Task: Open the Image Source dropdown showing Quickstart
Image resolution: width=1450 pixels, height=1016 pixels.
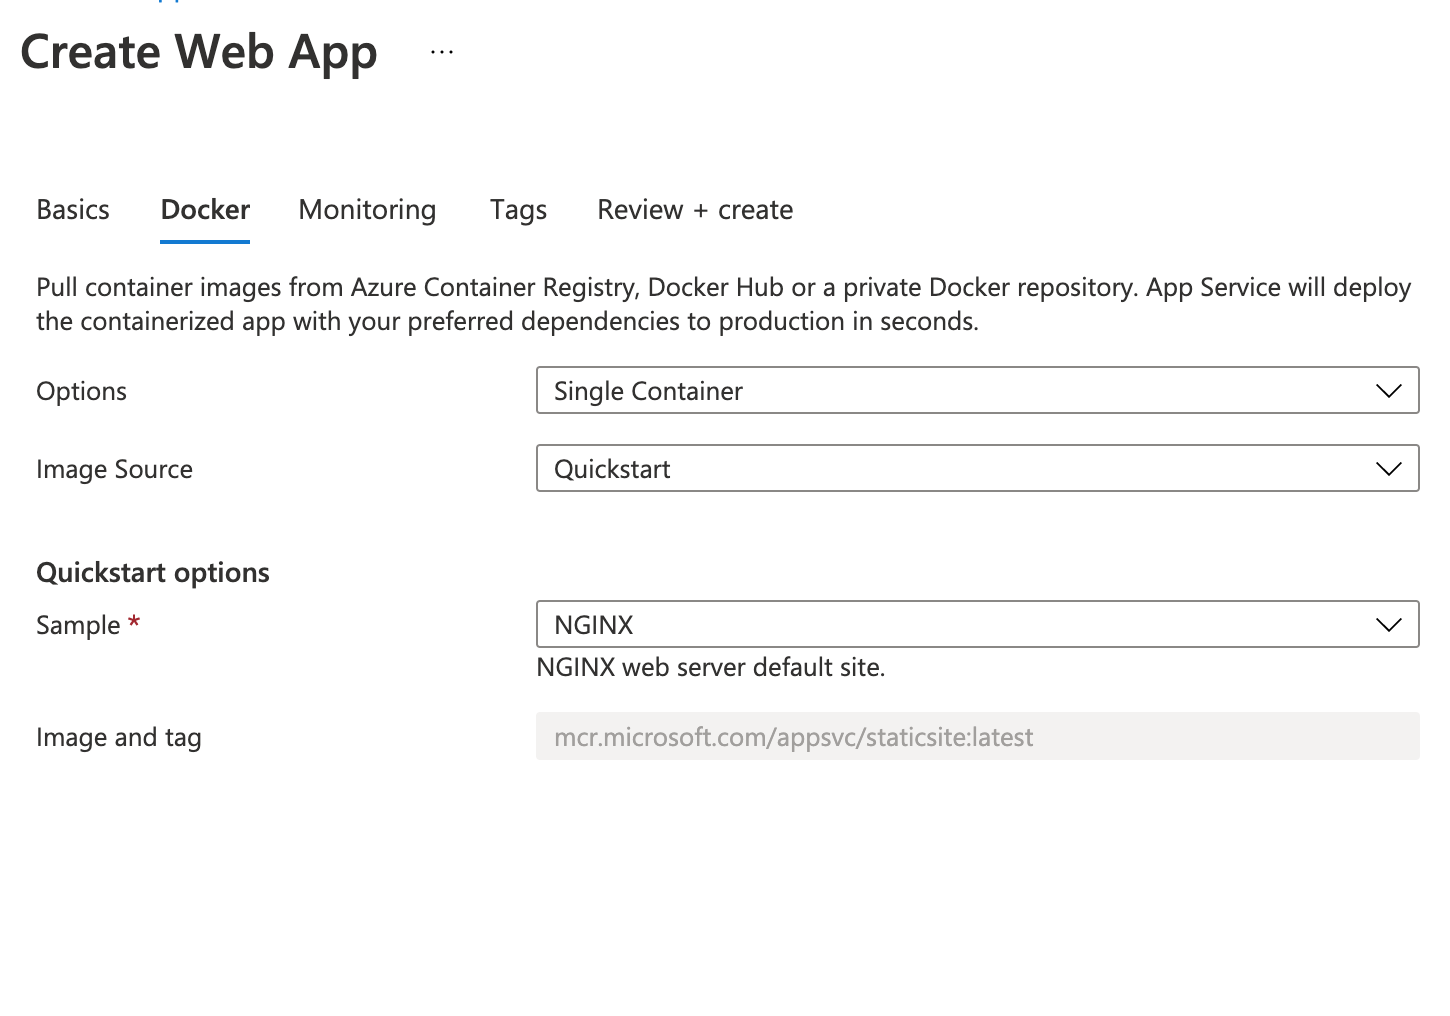Action: pyautogui.click(x=978, y=468)
